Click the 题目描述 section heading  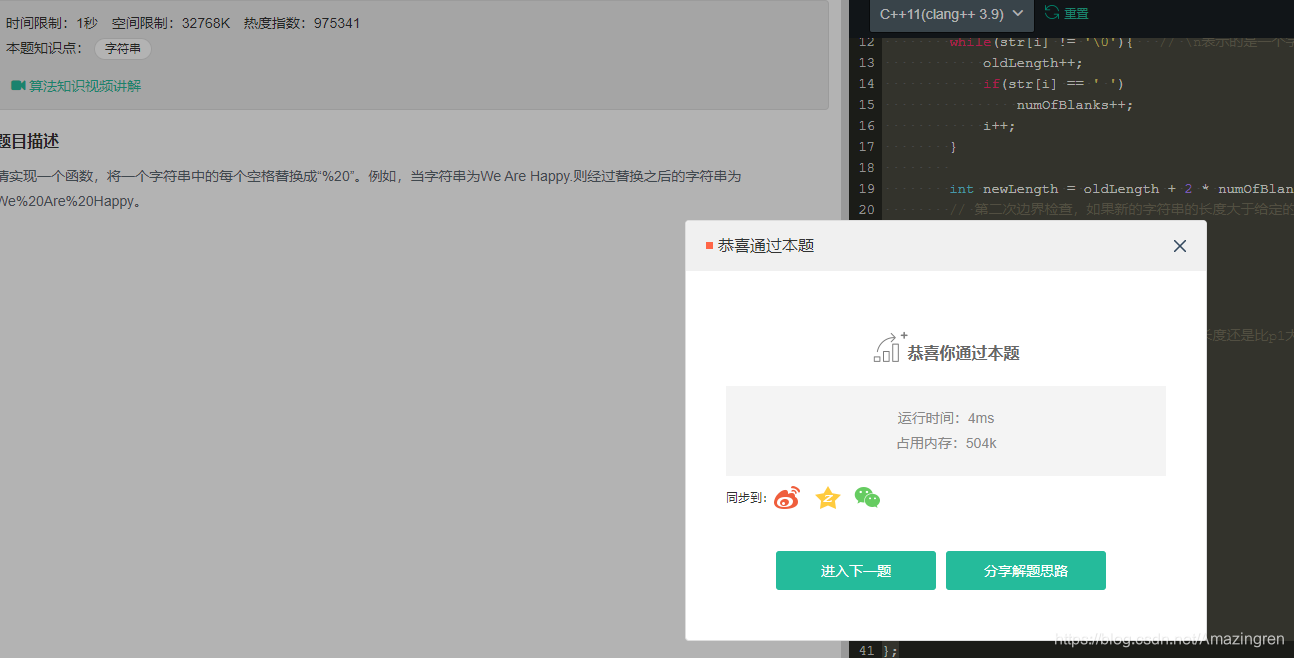click(x=28, y=140)
